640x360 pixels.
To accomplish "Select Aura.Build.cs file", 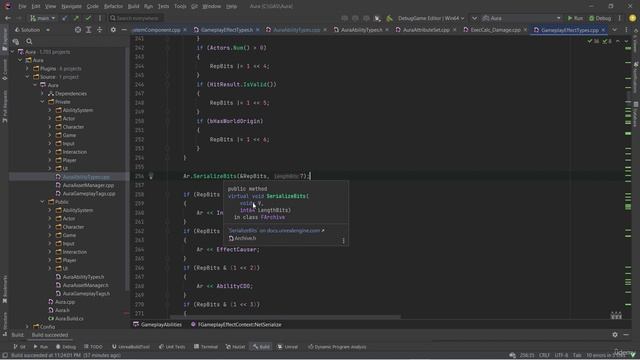I will (69, 318).
